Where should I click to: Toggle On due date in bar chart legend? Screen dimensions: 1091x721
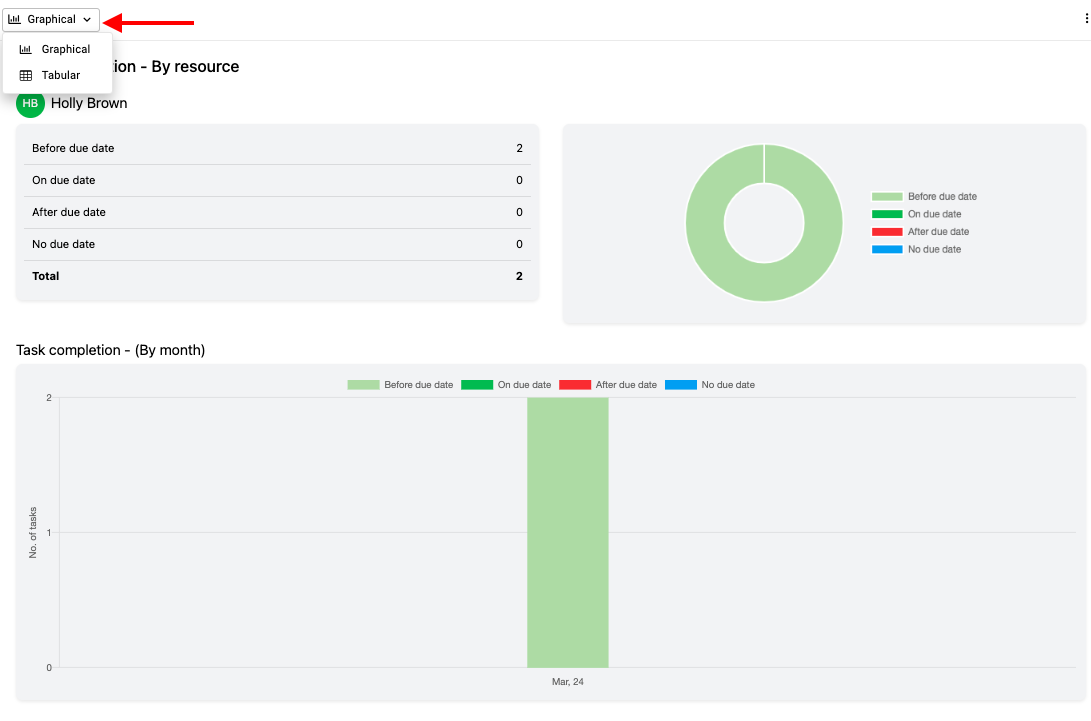(506, 385)
